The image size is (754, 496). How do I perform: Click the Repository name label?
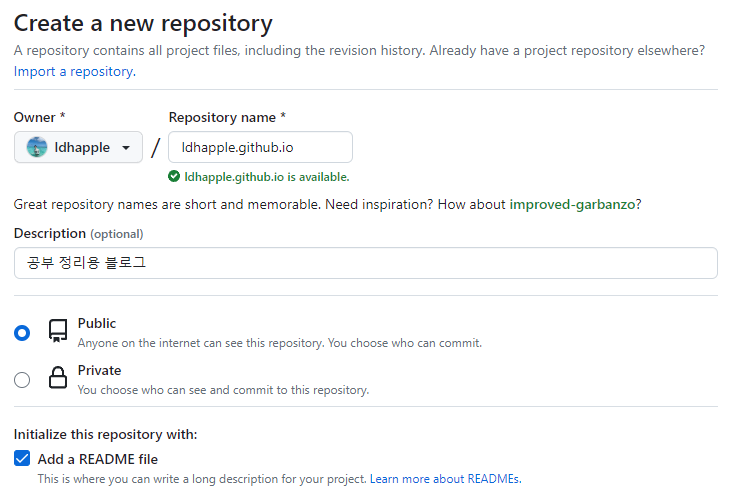(x=227, y=117)
